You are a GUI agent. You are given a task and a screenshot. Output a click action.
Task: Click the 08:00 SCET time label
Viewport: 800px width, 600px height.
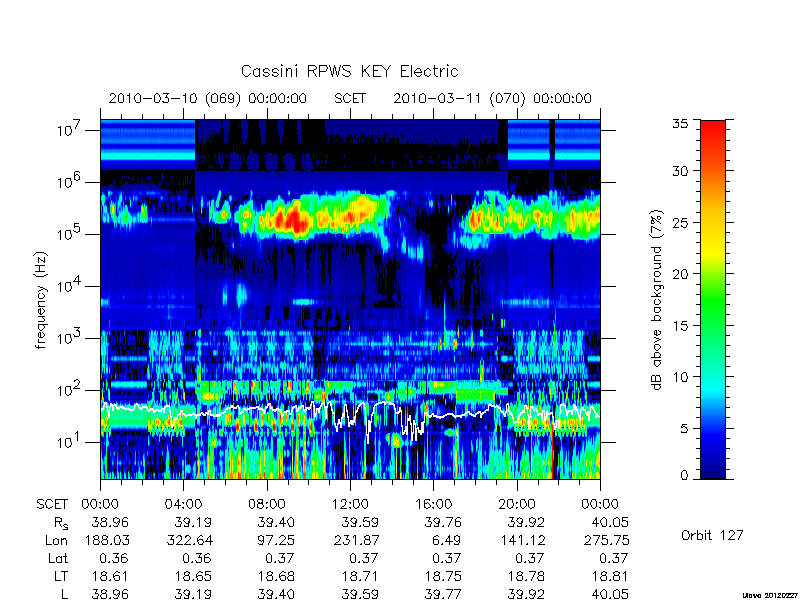point(267,505)
